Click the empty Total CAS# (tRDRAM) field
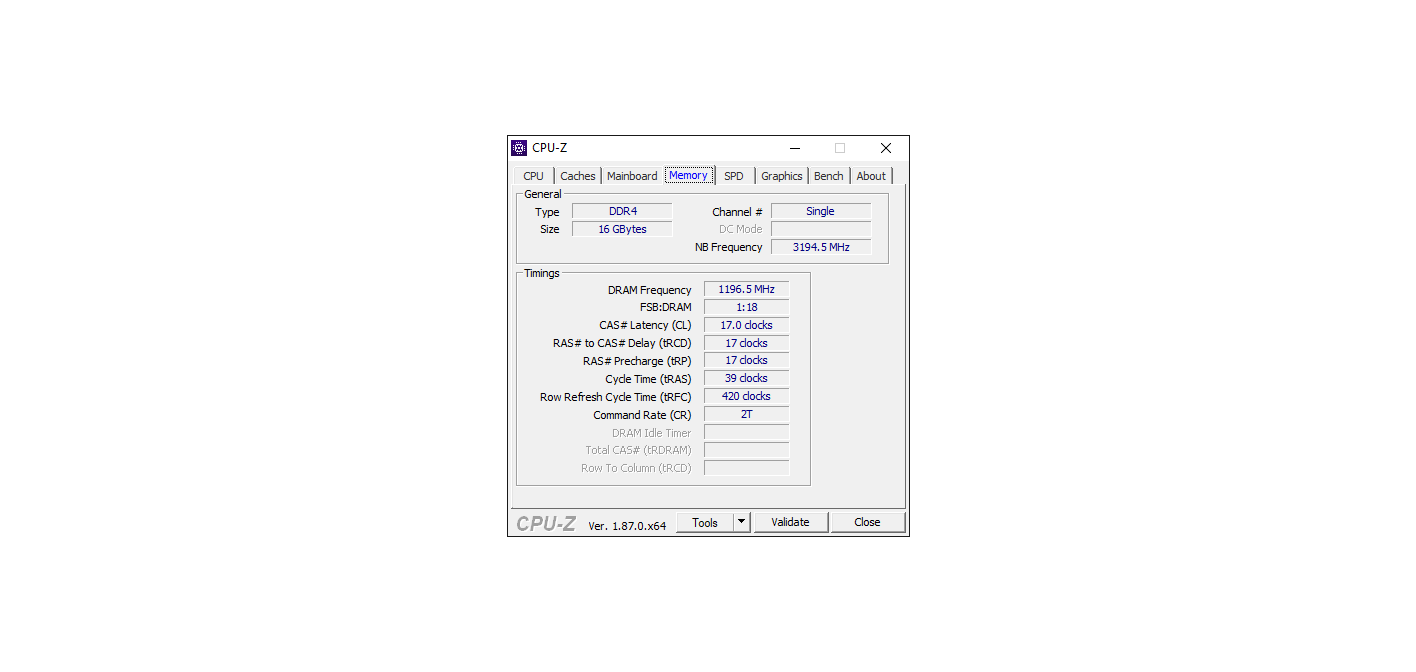Screen dimensions: 1416x672 747,450
